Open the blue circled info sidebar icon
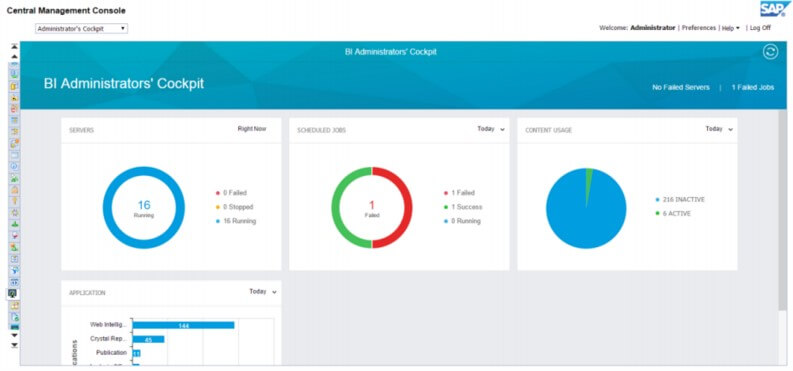 (14, 166)
